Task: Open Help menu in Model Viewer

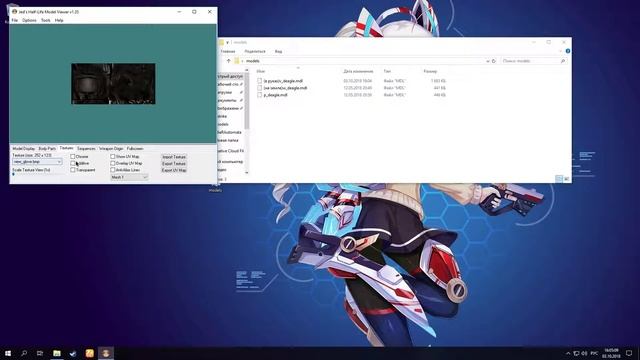Action: pyautogui.click(x=59, y=20)
